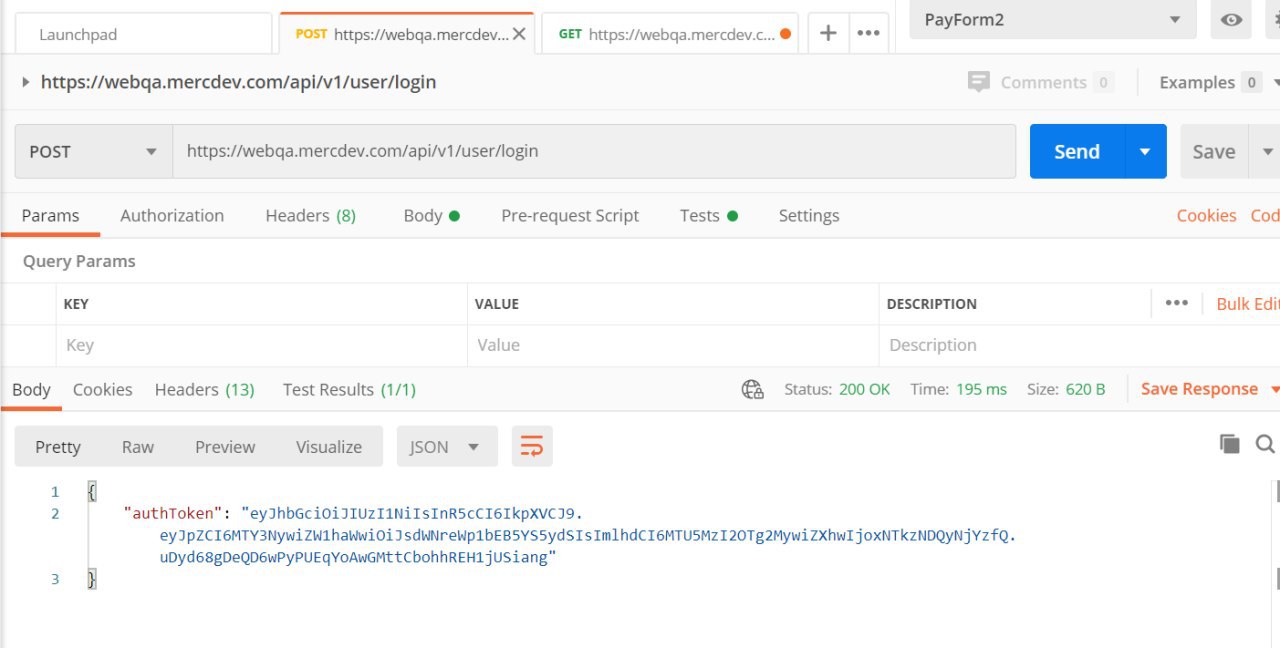The image size is (1280, 648).
Task: Click line number 2 in response
Action: pyautogui.click(x=55, y=513)
